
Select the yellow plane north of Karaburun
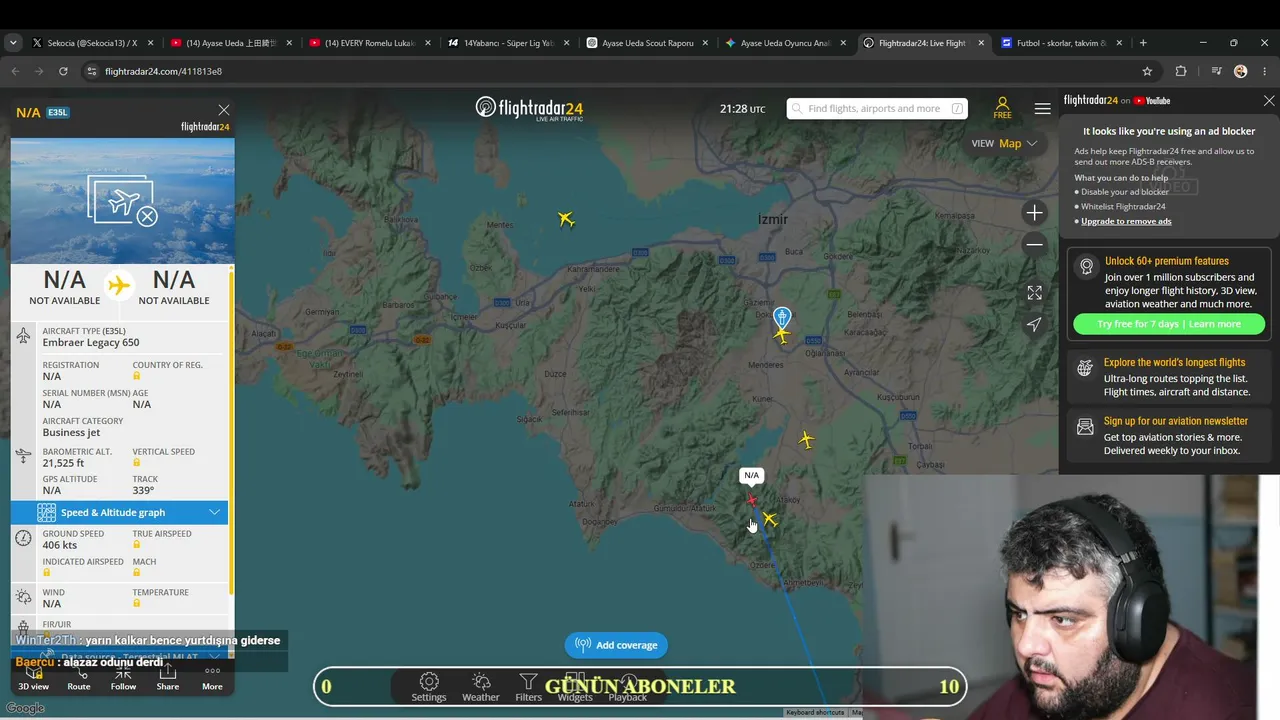(566, 219)
